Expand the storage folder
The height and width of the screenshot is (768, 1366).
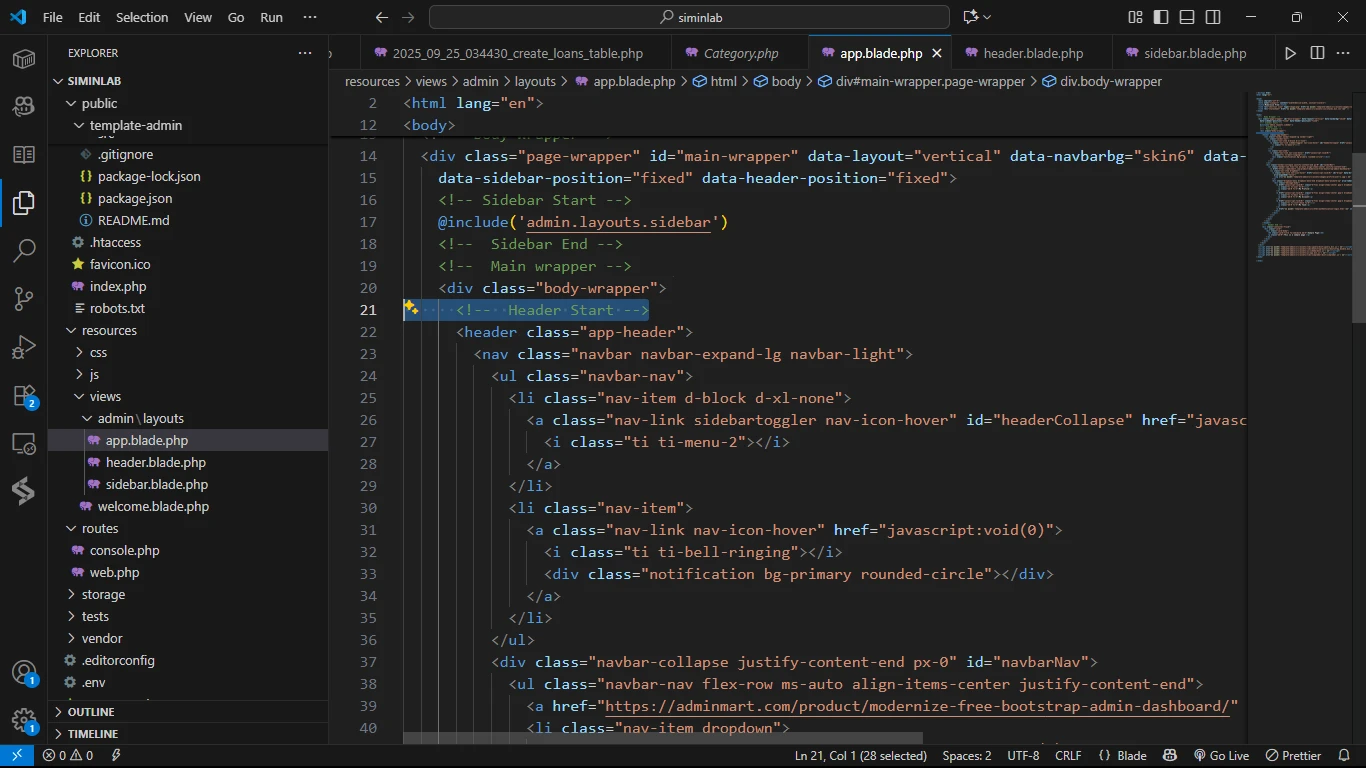103,594
